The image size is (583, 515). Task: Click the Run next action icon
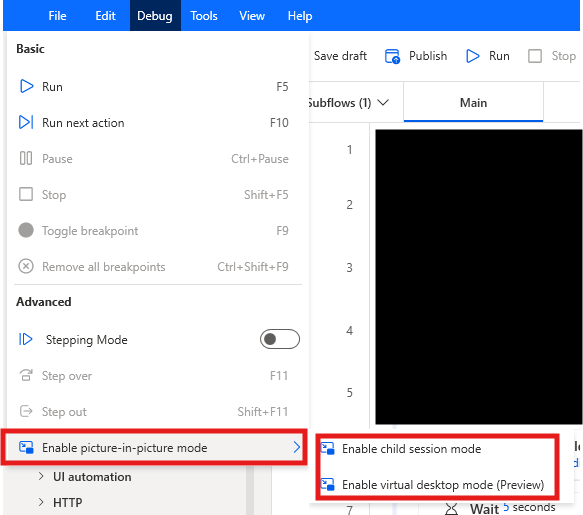(x=26, y=122)
